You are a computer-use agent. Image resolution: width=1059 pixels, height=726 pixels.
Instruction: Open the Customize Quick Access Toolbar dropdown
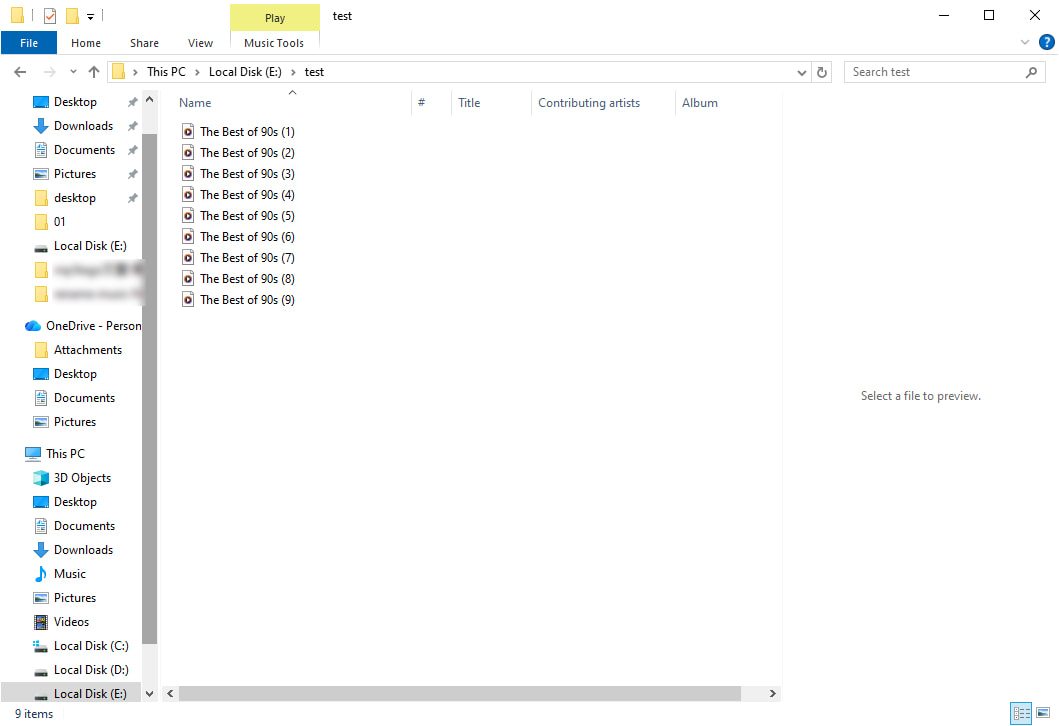pos(90,16)
